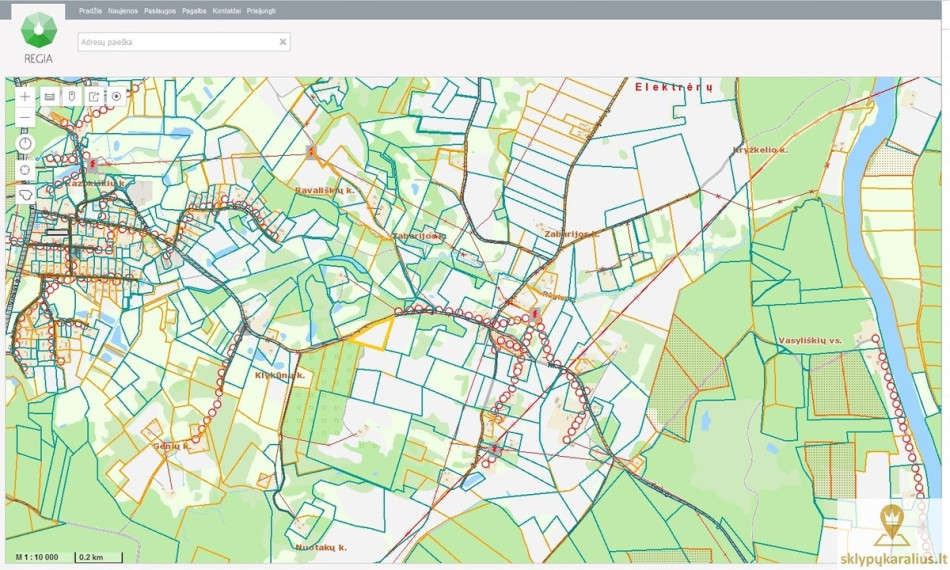Viewport: 950px width, 570px height.
Task: Open the Paslaugos menu item
Action: click(x=160, y=11)
